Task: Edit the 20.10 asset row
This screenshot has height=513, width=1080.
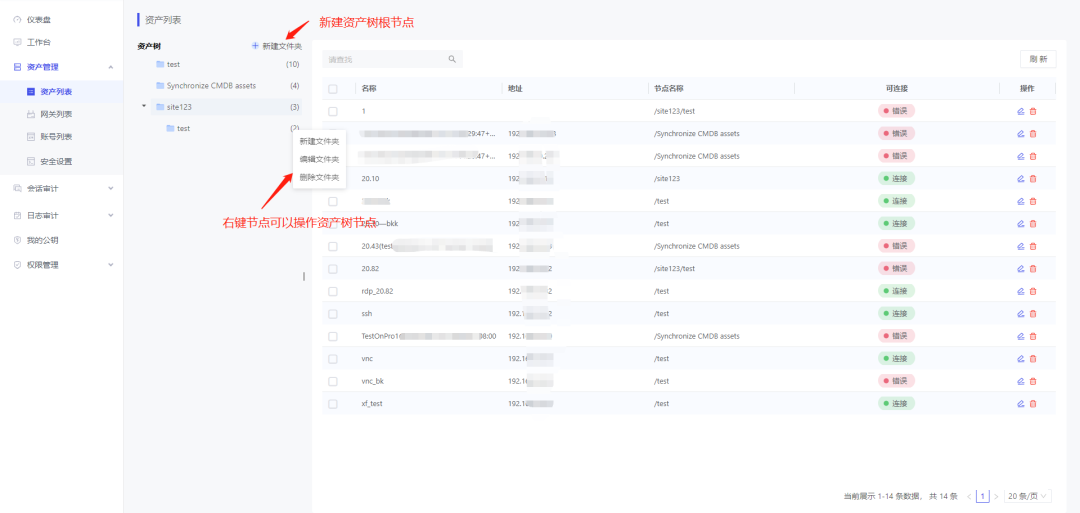Action: coord(1021,178)
